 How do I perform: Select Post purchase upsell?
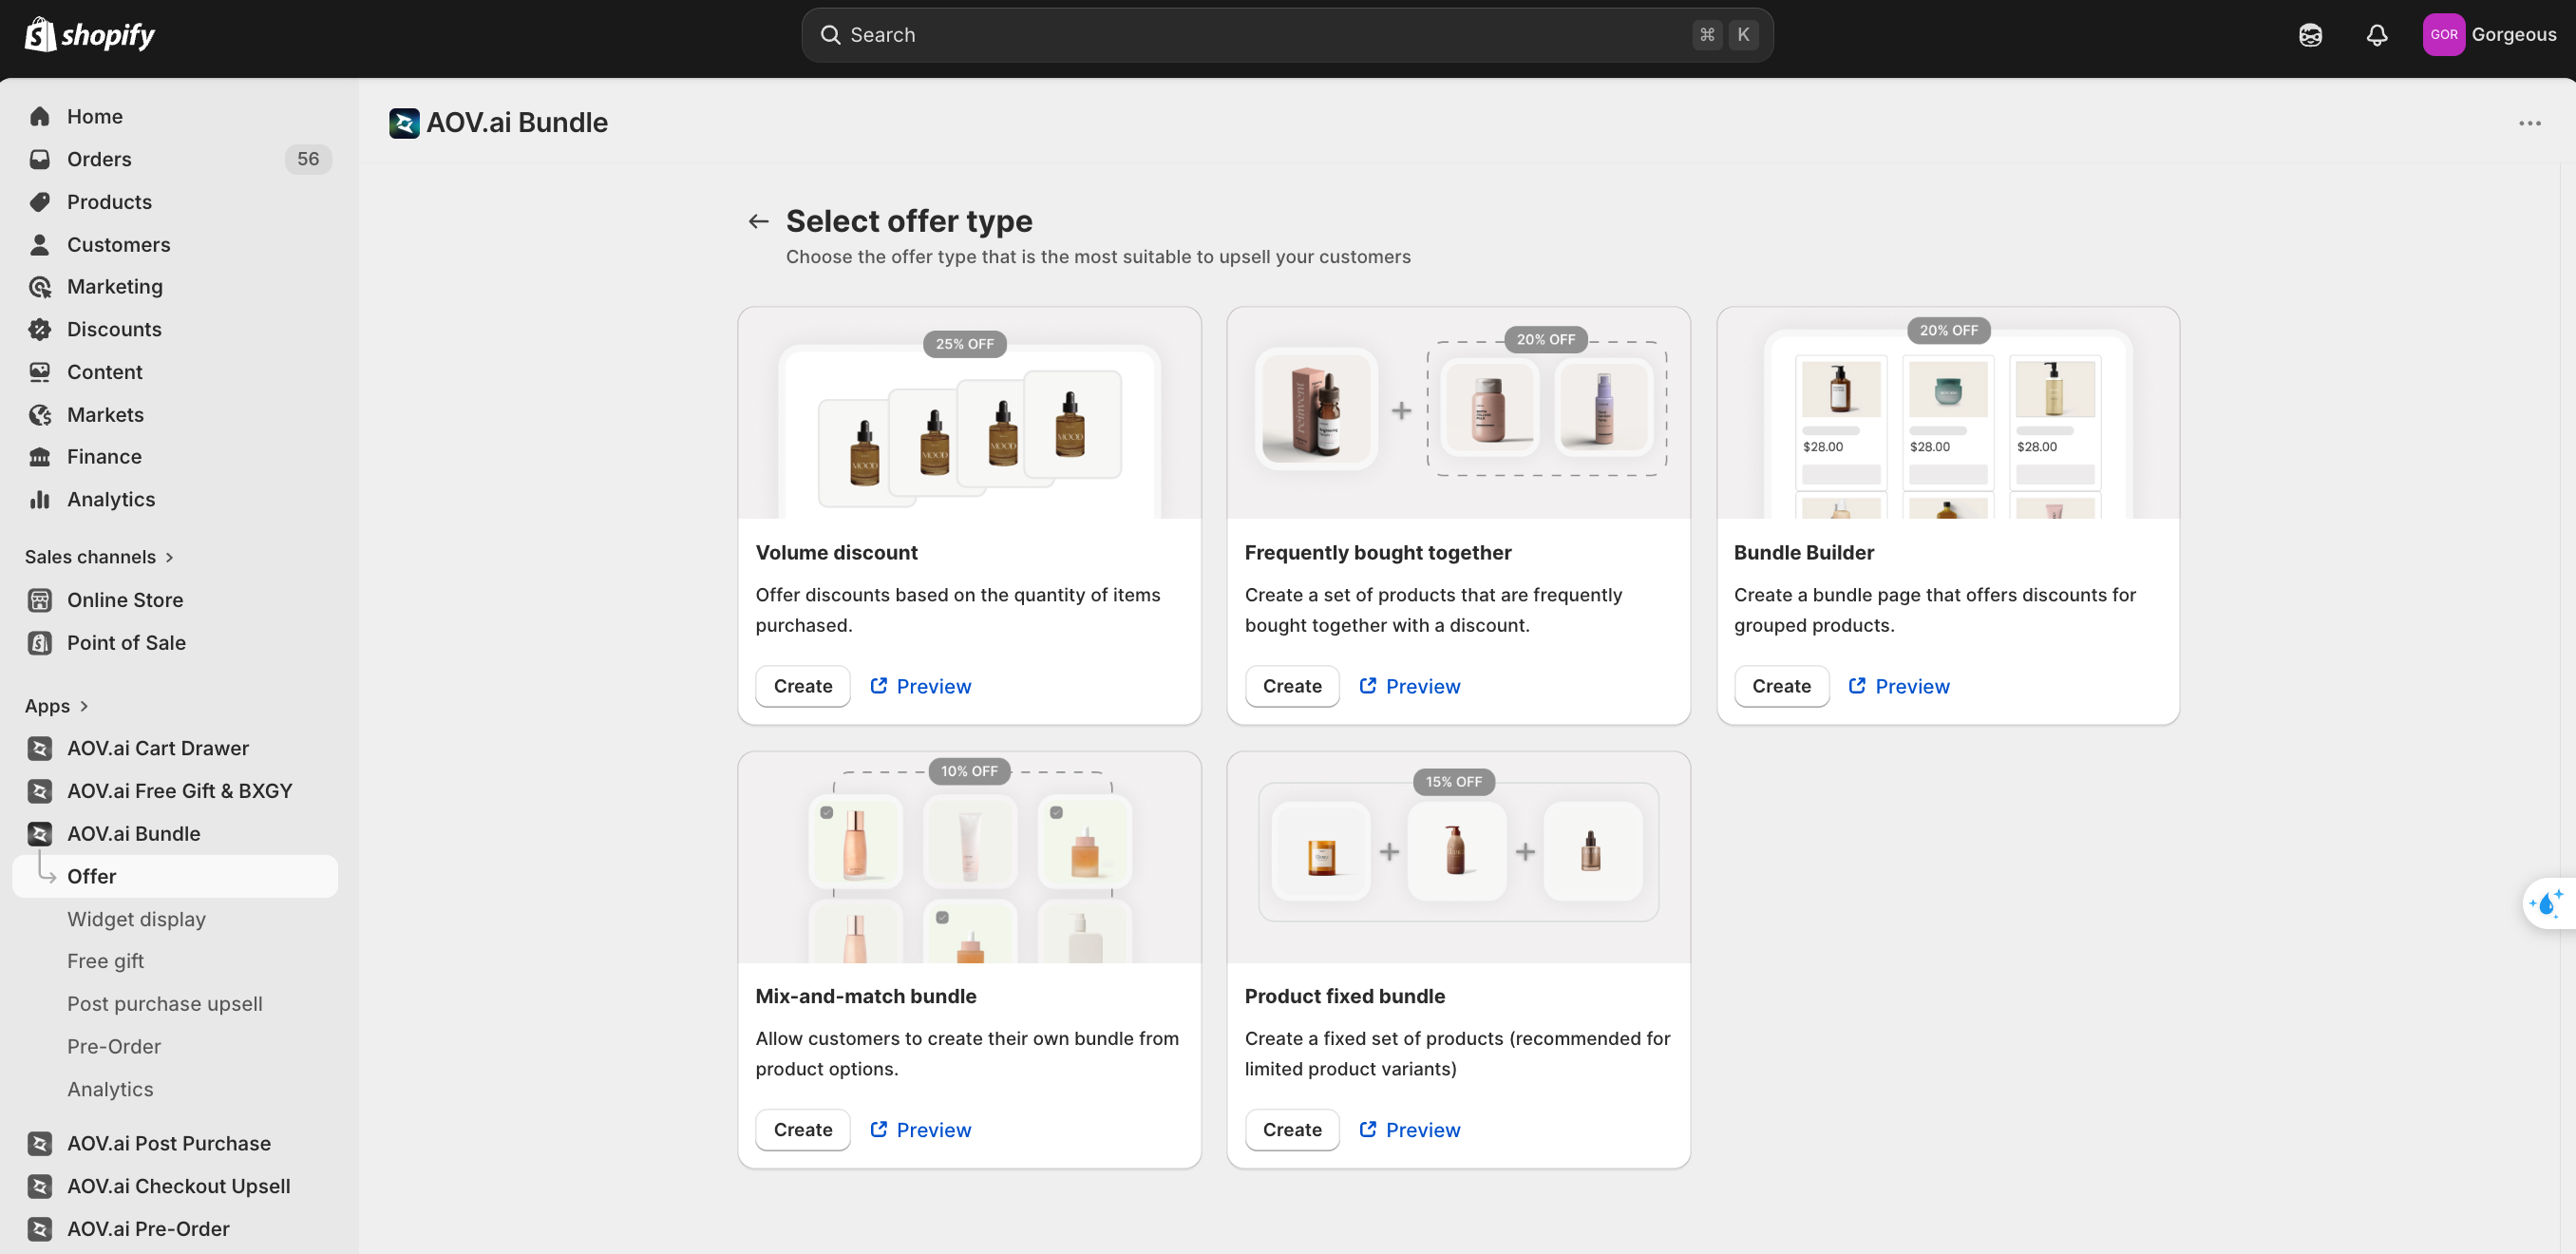pos(165,1004)
